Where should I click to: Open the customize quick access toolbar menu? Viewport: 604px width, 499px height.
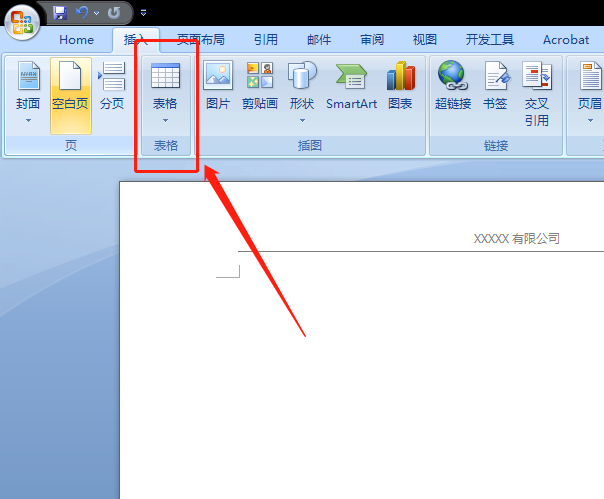(x=143, y=13)
